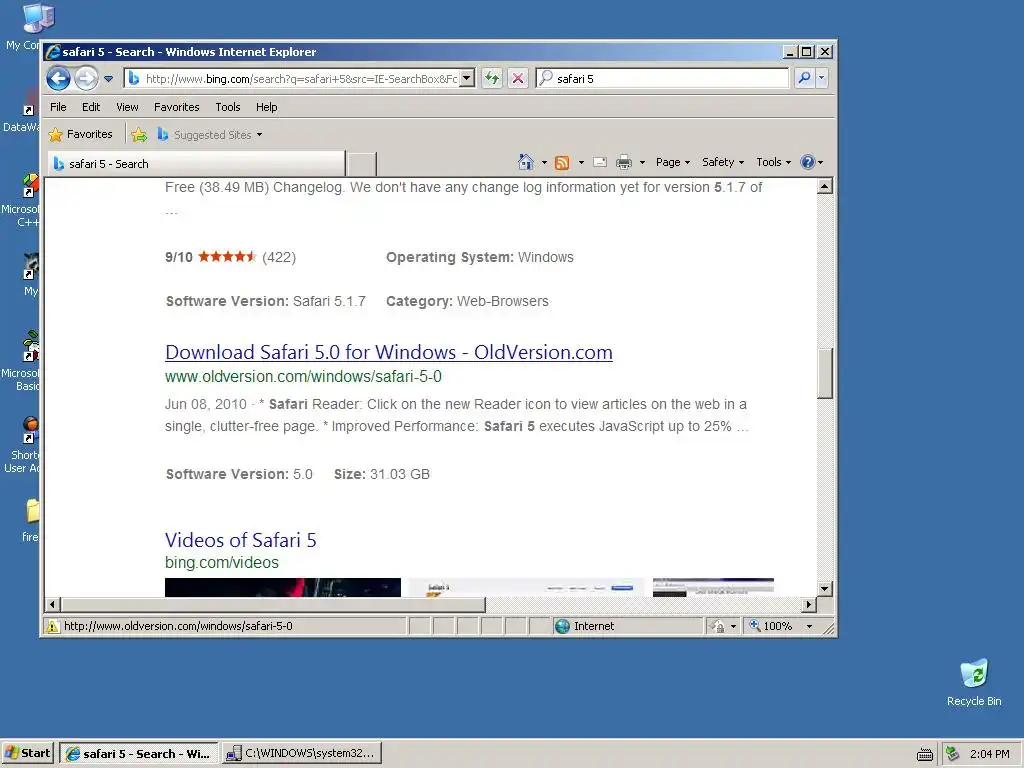Expand the zoom level dropdown arrow
Viewport: 1024px width, 768px height.
(809, 626)
